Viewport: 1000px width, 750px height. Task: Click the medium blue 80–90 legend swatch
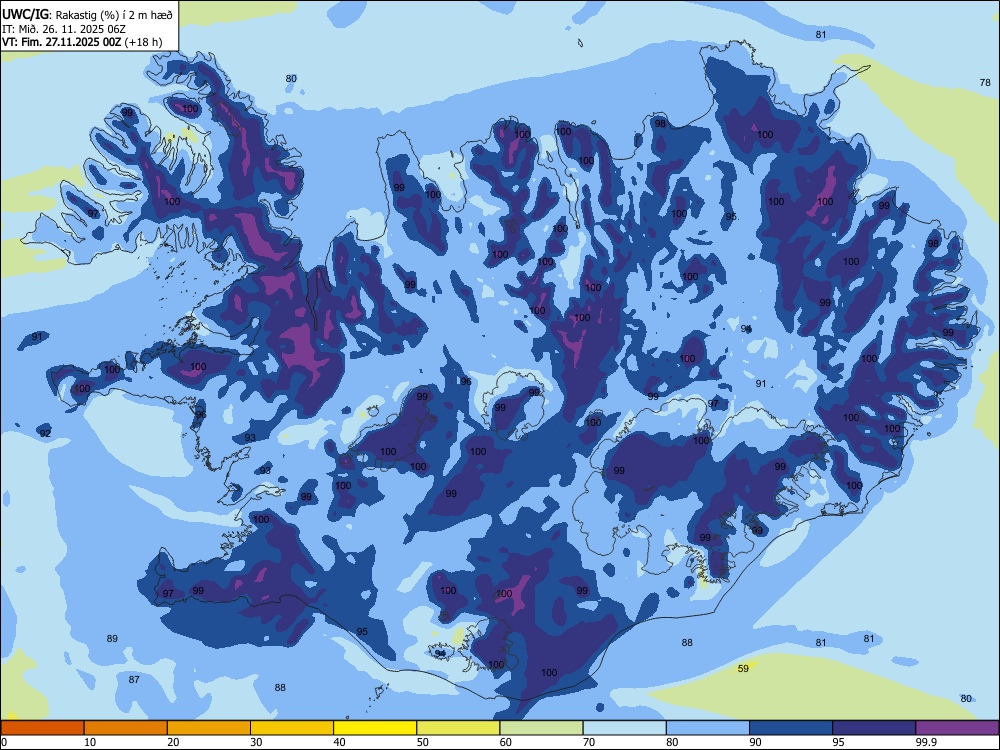[x=708, y=728]
